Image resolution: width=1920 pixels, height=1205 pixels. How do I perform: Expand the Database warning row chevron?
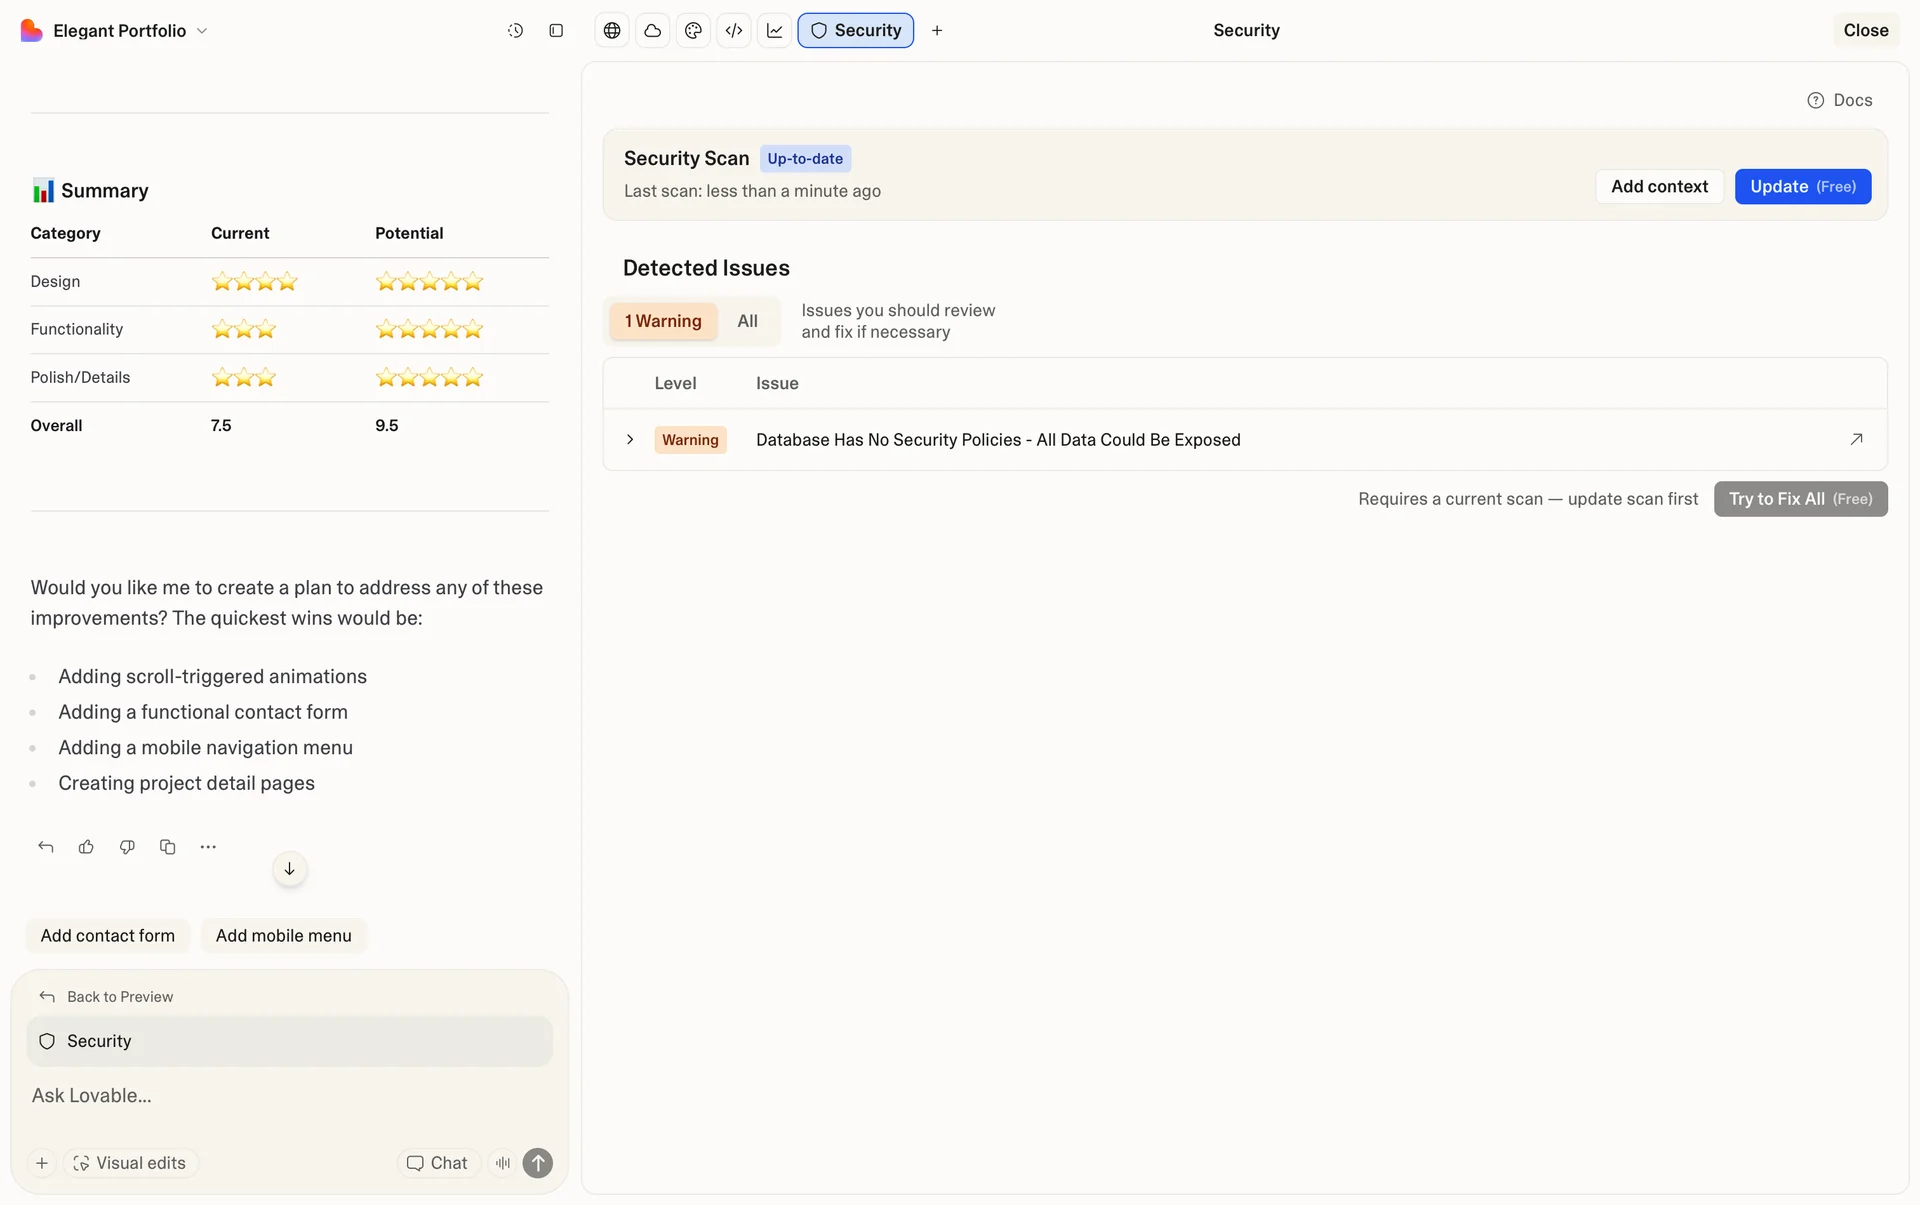pyautogui.click(x=630, y=440)
